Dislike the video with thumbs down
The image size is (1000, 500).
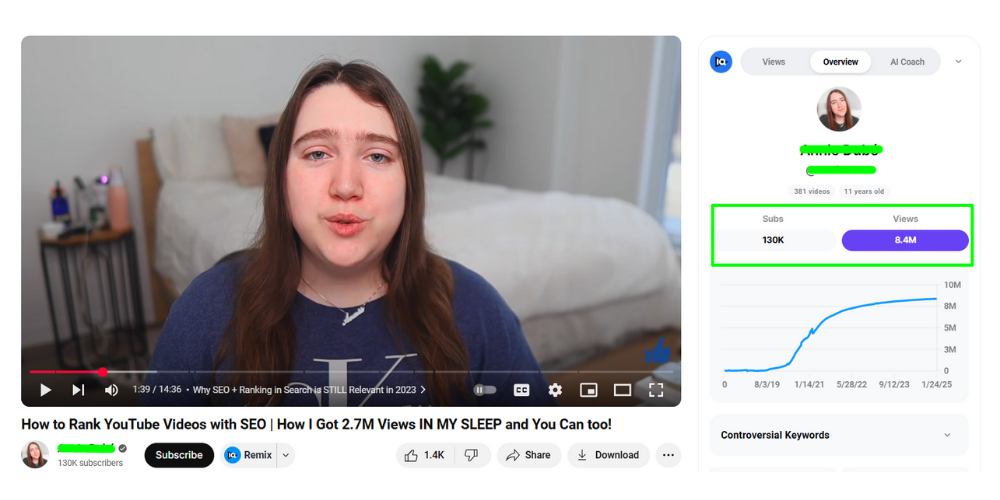(x=471, y=455)
